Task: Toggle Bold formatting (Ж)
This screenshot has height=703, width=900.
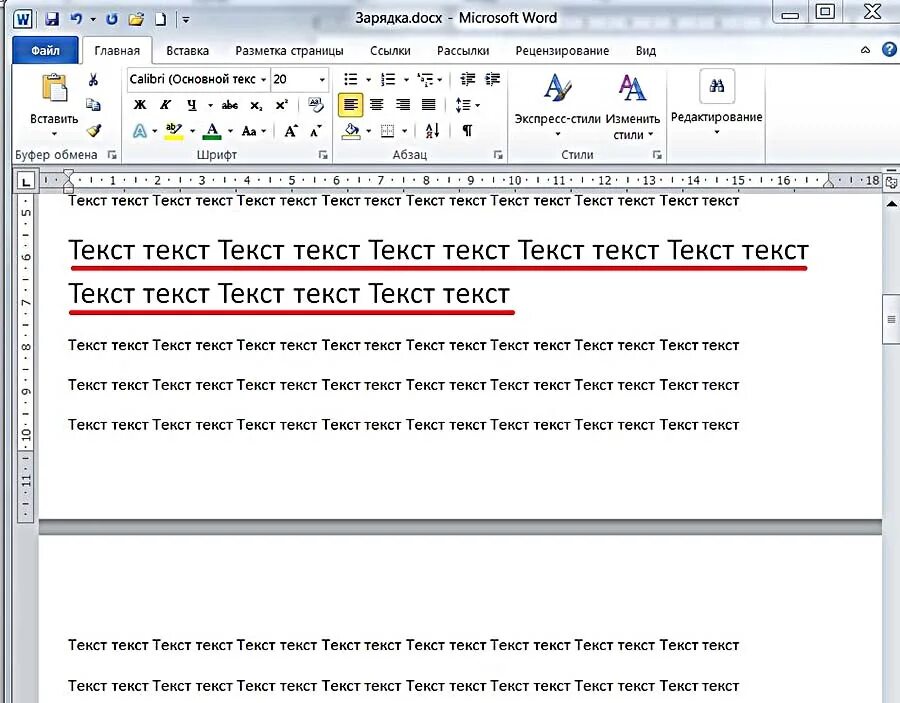Action: [x=139, y=104]
